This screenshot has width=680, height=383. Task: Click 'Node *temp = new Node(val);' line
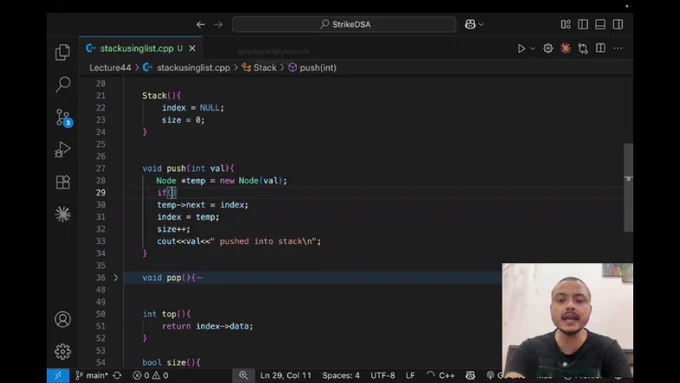[222, 180]
